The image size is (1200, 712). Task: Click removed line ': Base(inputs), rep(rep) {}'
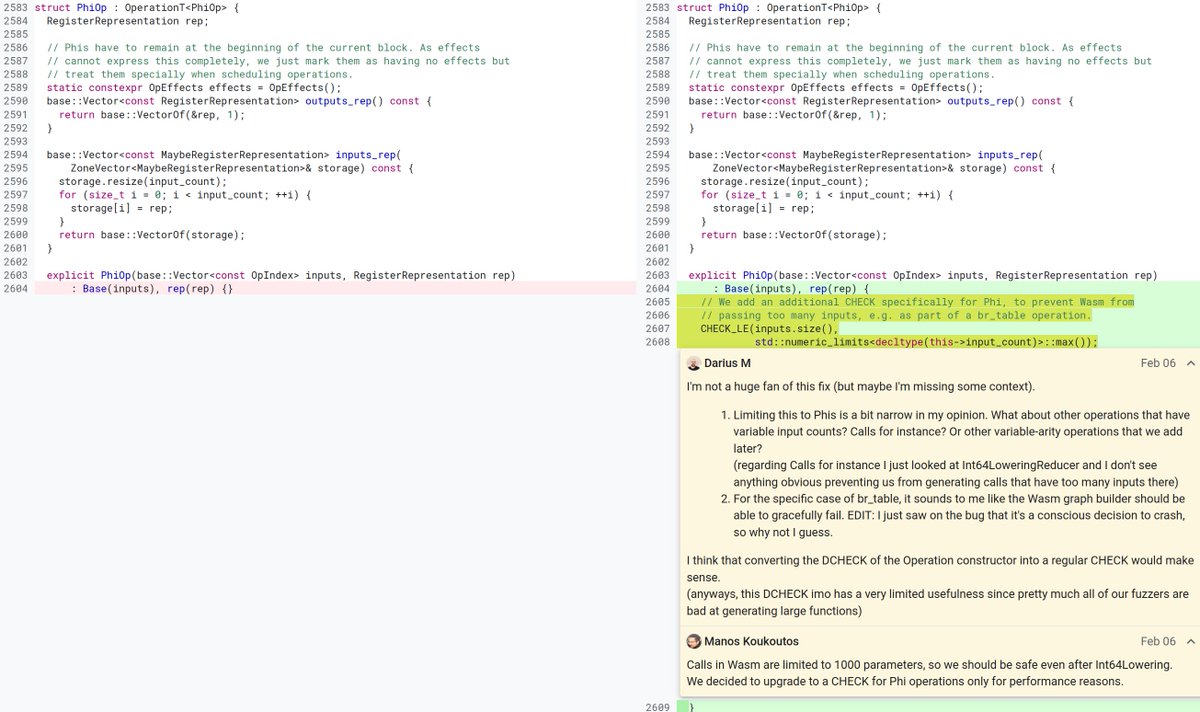tap(152, 288)
